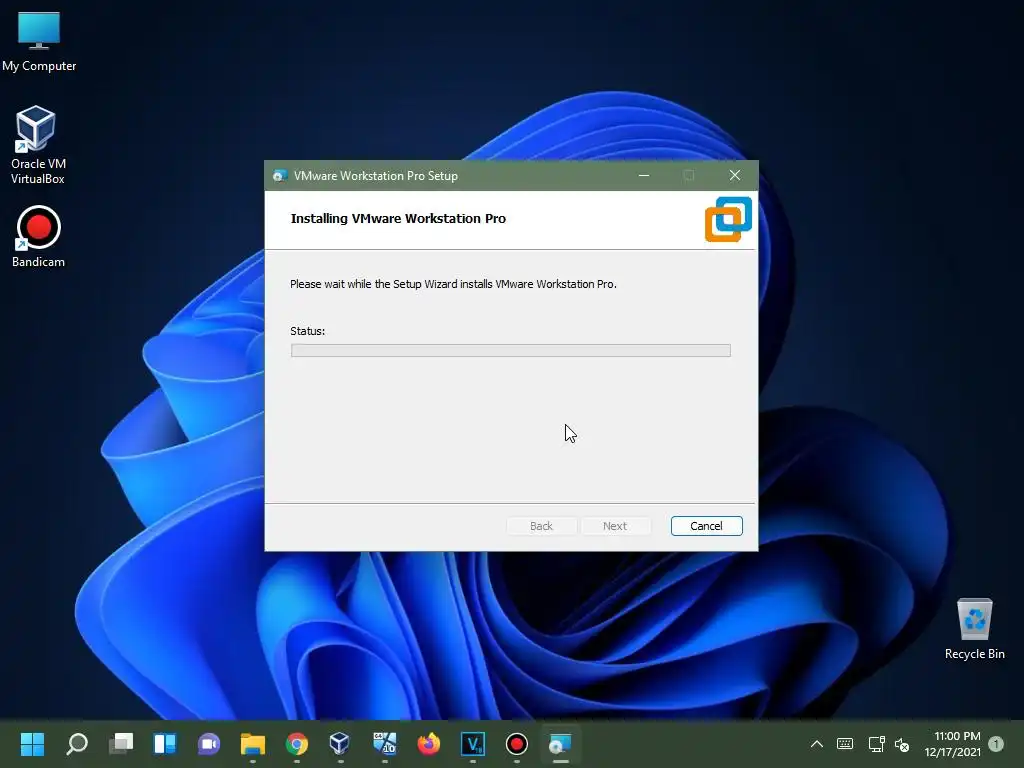The width and height of the screenshot is (1024, 768).
Task: Open the Teams Chat taskbar icon
Action: 209,744
